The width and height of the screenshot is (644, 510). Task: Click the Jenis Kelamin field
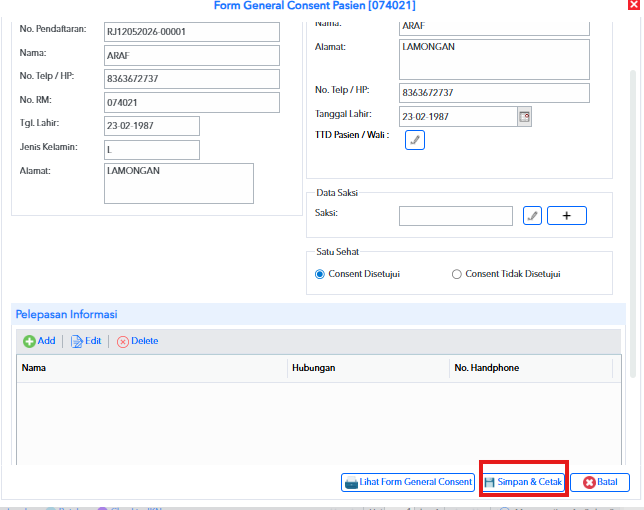pyautogui.click(x=152, y=150)
